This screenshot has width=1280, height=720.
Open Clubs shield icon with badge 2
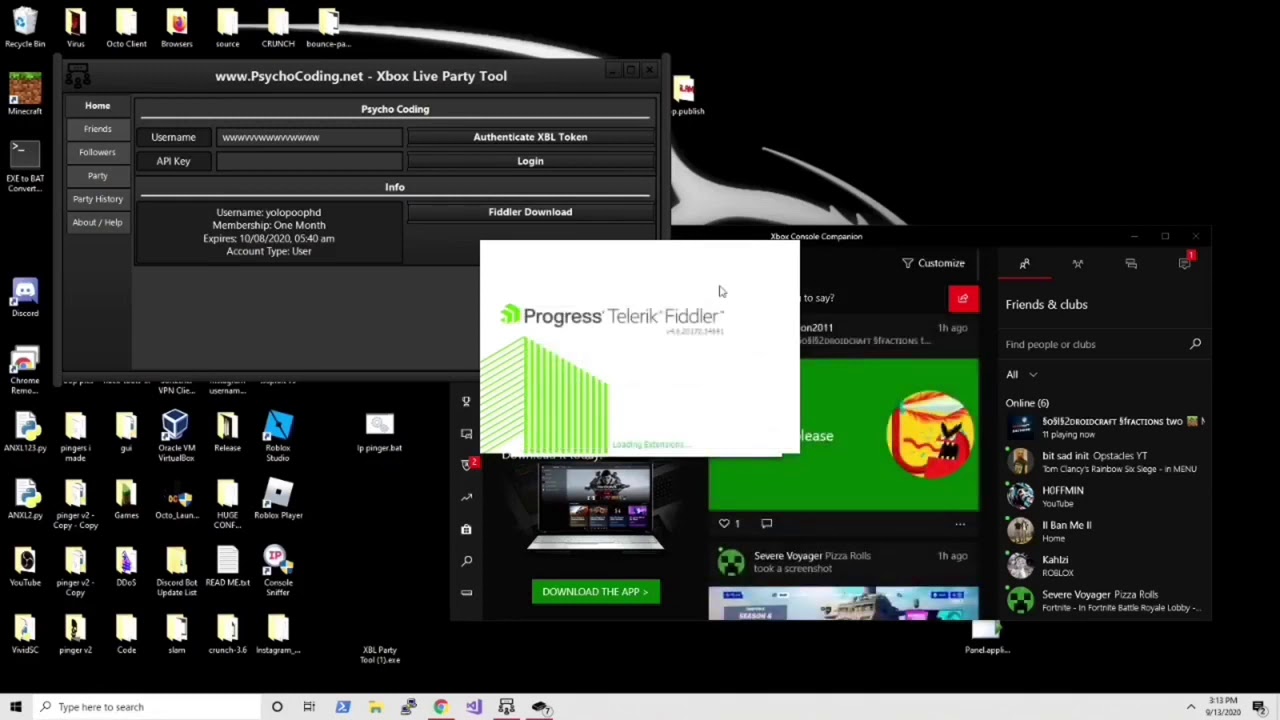coord(467,465)
